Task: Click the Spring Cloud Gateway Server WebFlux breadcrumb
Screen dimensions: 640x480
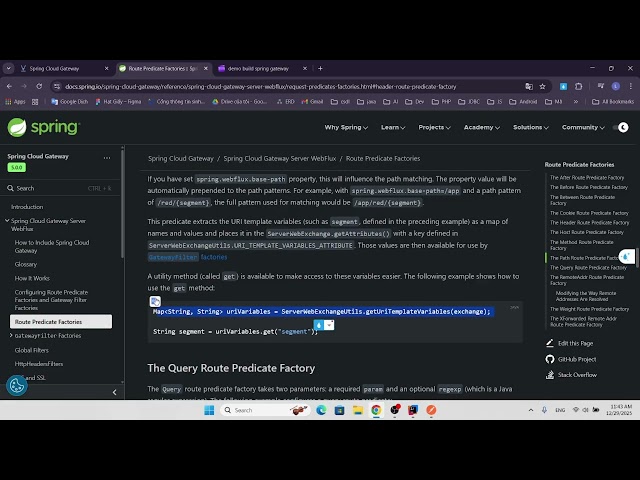Action: (280, 158)
